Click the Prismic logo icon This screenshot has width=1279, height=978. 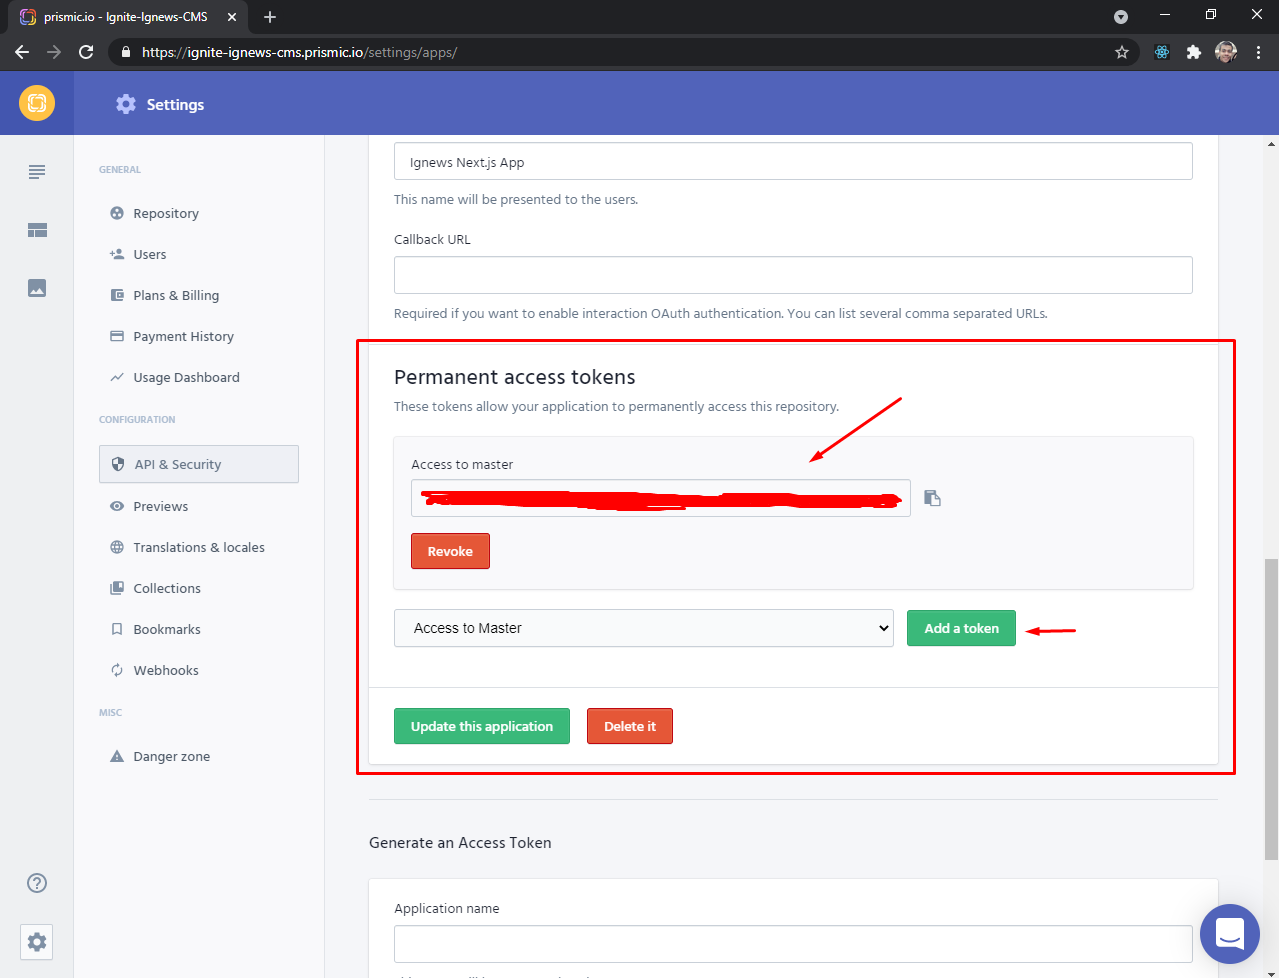(37, 103)
